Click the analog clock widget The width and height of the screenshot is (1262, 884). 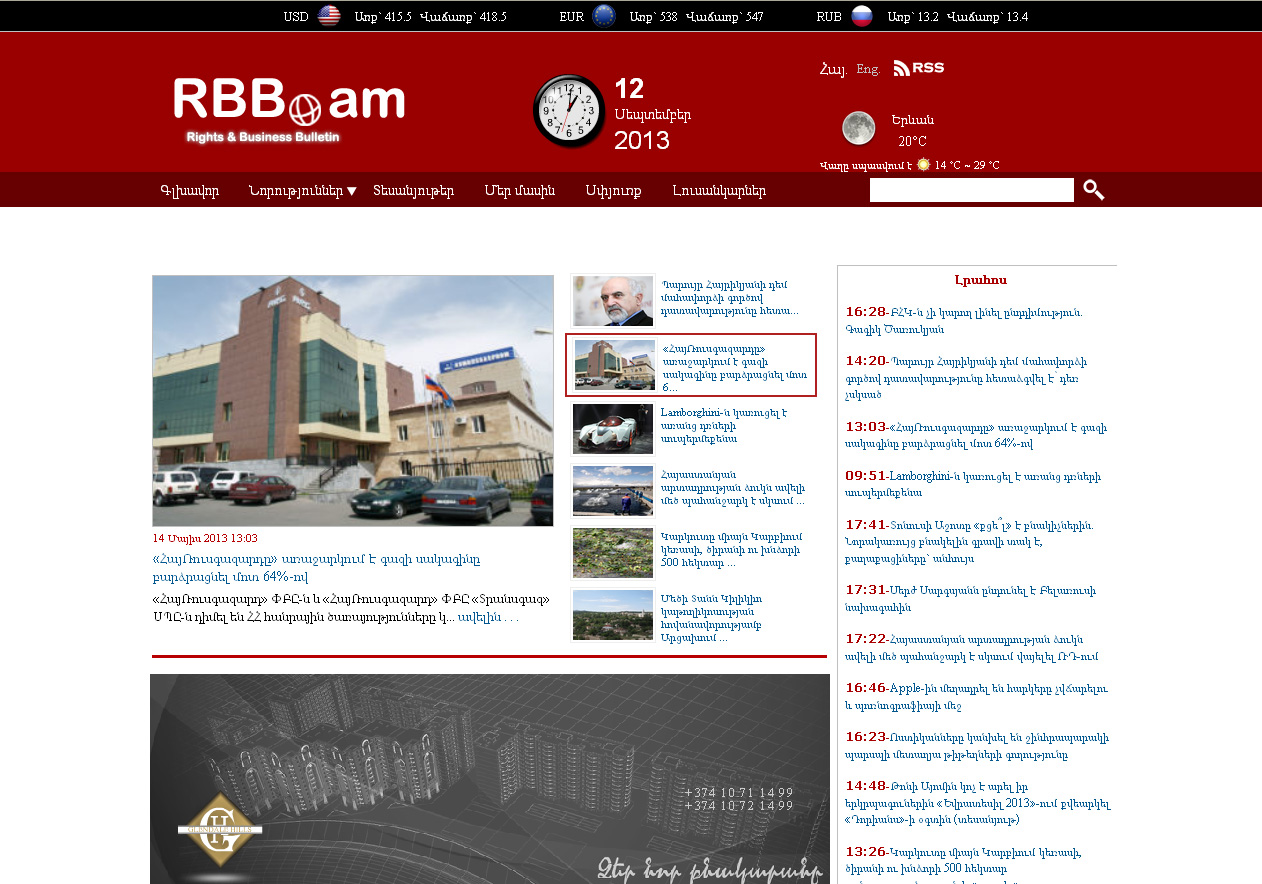pyautogui.click(x=569, y=110)
